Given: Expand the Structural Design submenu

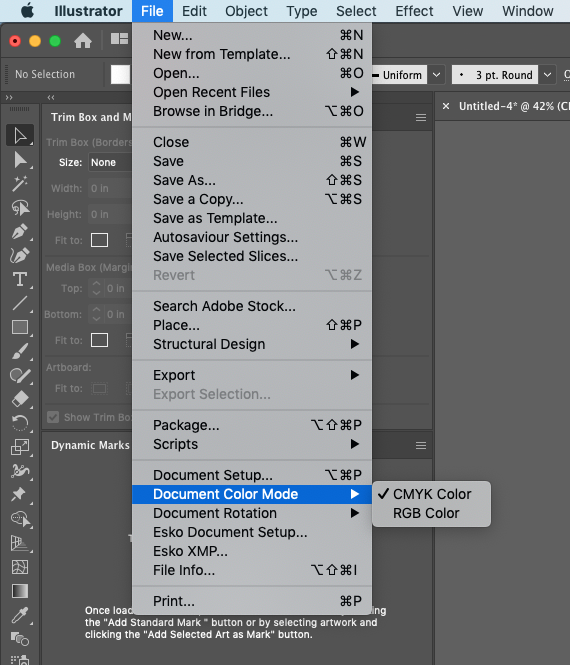Looking at the screenshot, I should tap(252, 344).
